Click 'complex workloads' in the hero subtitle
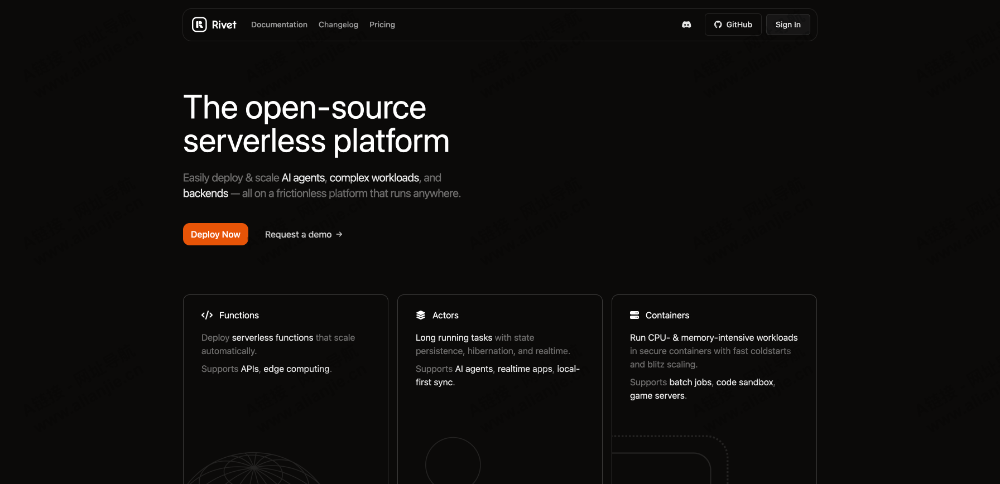Viewport: 1000px width, 484px height. pyautogui.click(x=374, y=178)
